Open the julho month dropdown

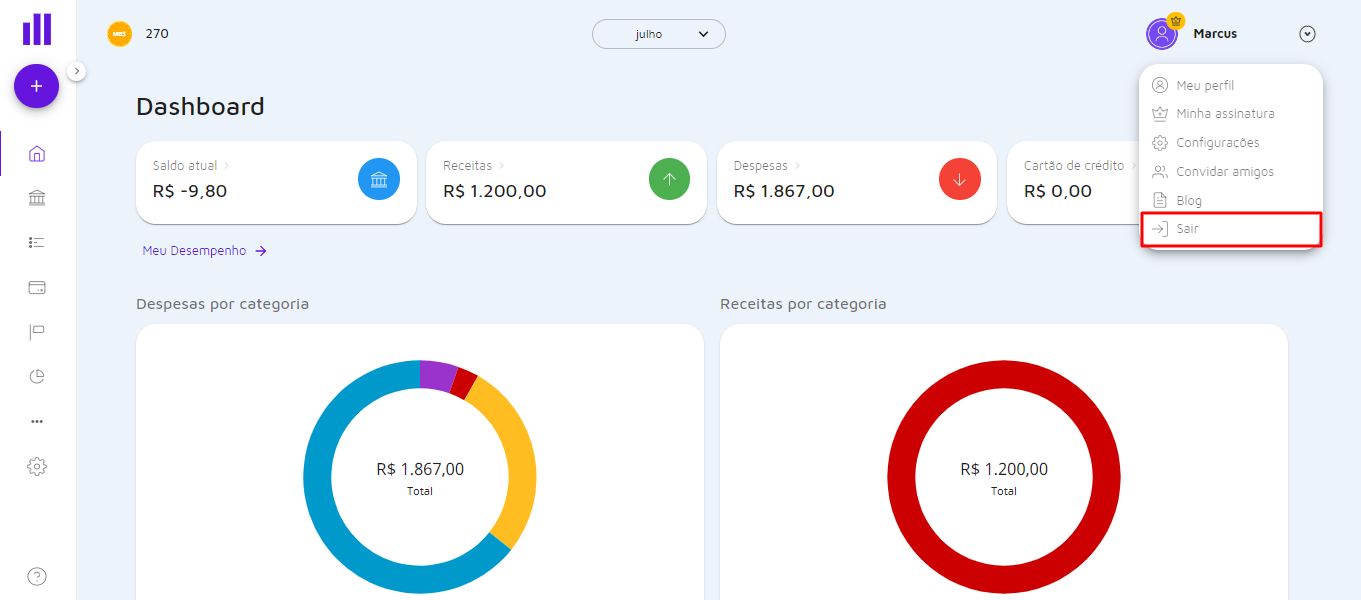click(x=658, y=34)
